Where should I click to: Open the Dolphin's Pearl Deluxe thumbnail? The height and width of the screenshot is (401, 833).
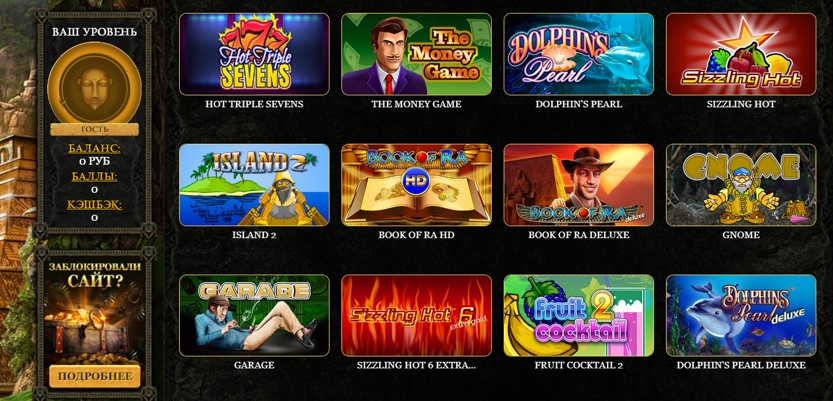click(x=741, y=315)
